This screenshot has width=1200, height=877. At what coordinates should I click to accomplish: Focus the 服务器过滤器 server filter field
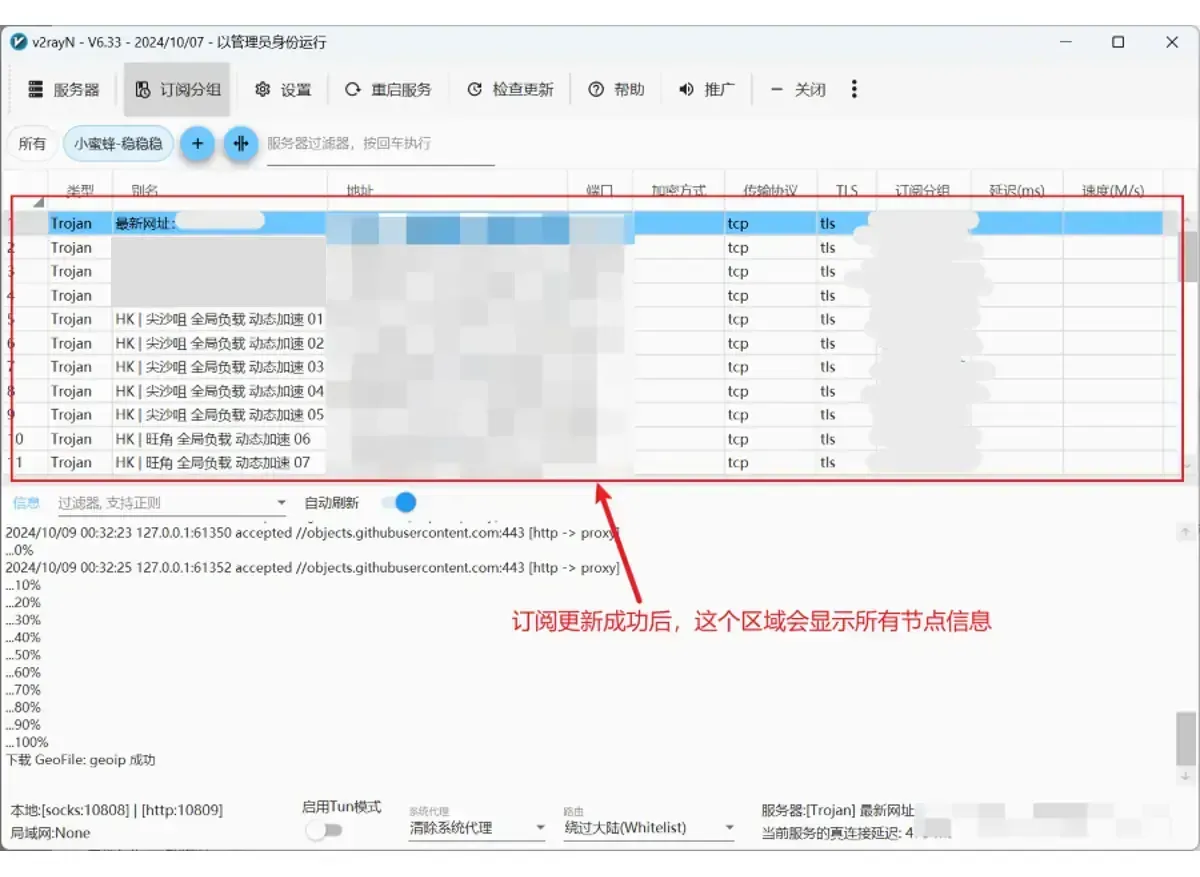point(380,144)
